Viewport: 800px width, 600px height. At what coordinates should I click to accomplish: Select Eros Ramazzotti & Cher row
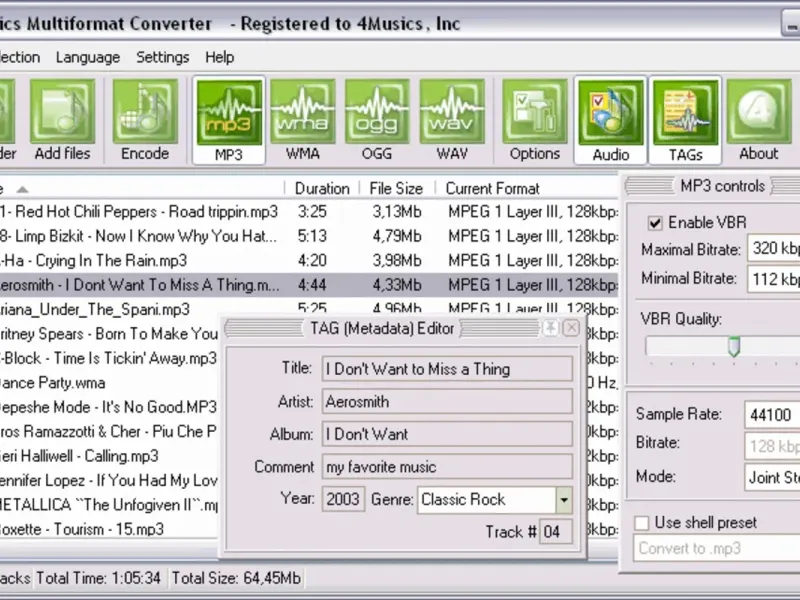click(109, 432)
